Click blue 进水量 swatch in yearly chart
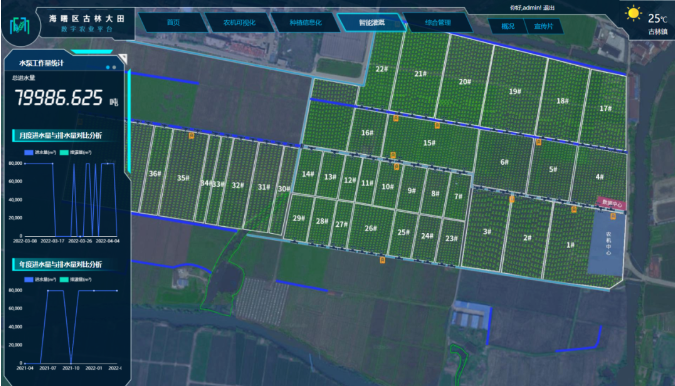675x386 pixels. pos(29,279)
